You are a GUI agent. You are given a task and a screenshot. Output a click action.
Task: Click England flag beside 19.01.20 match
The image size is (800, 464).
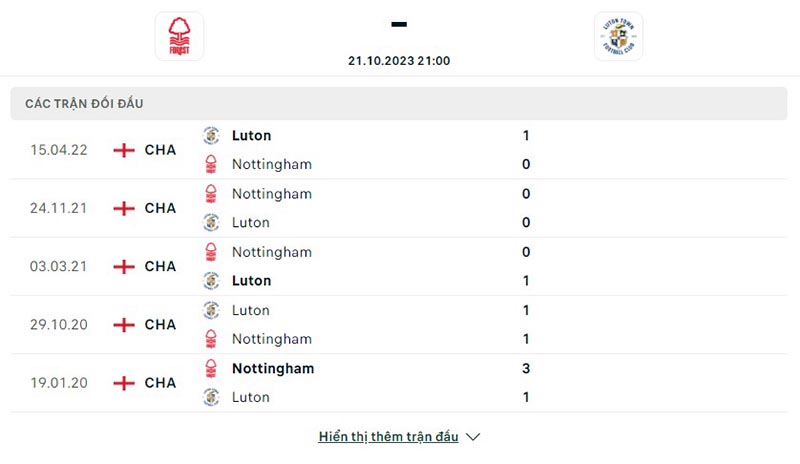pyautogui.click(x=124, y=383)
